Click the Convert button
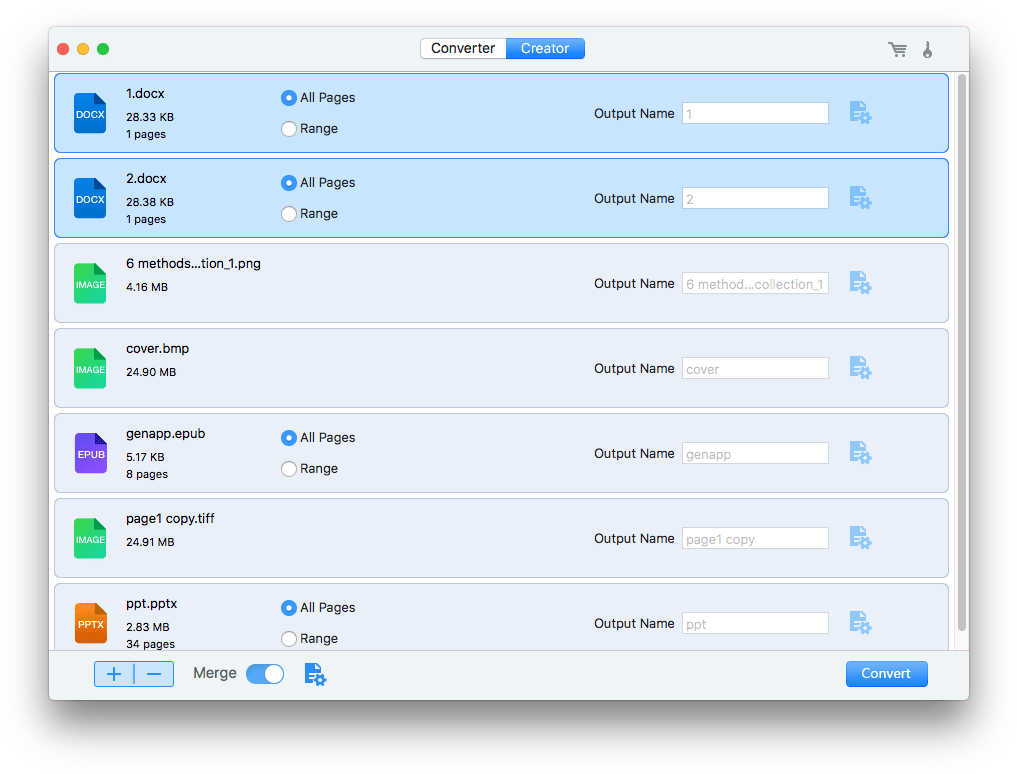Viewport: 1017px width, 774px height. click(886, 674)
